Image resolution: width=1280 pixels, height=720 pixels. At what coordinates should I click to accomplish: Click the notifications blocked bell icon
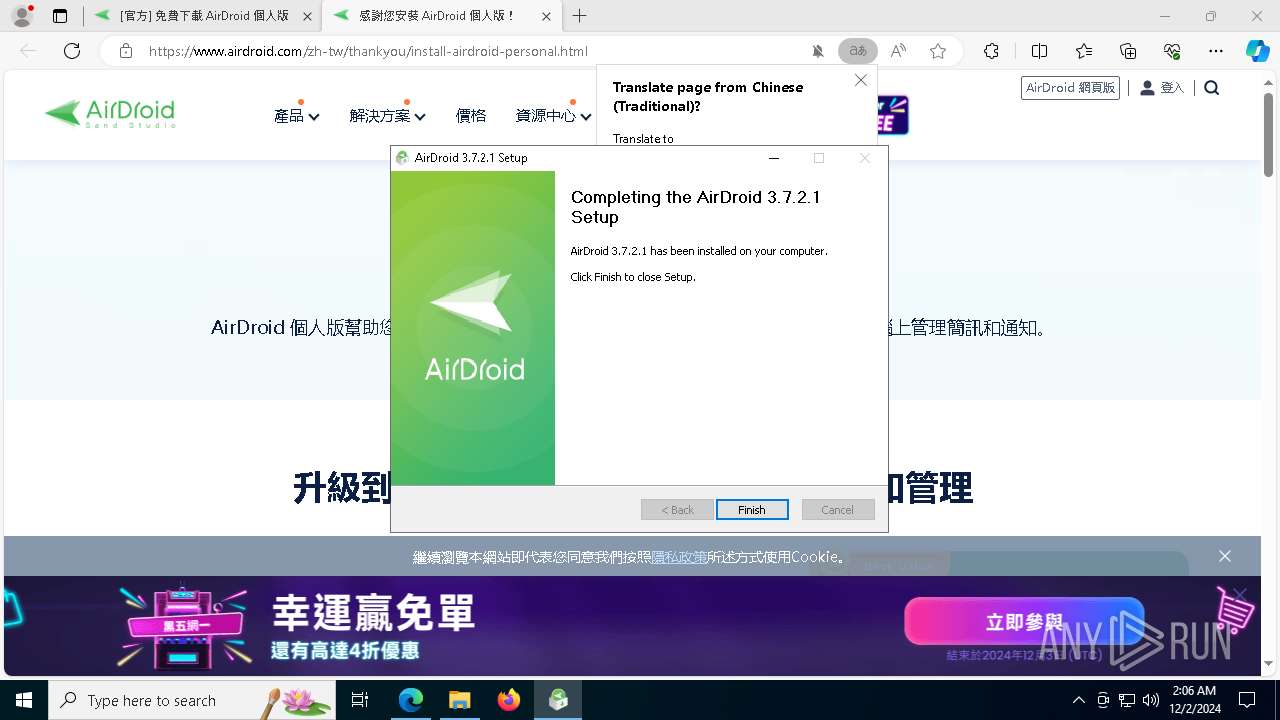coord(818,51)
